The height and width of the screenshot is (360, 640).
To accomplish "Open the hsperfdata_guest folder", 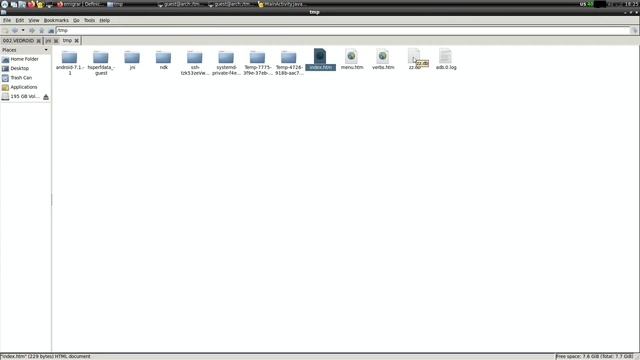I will 101,62.
